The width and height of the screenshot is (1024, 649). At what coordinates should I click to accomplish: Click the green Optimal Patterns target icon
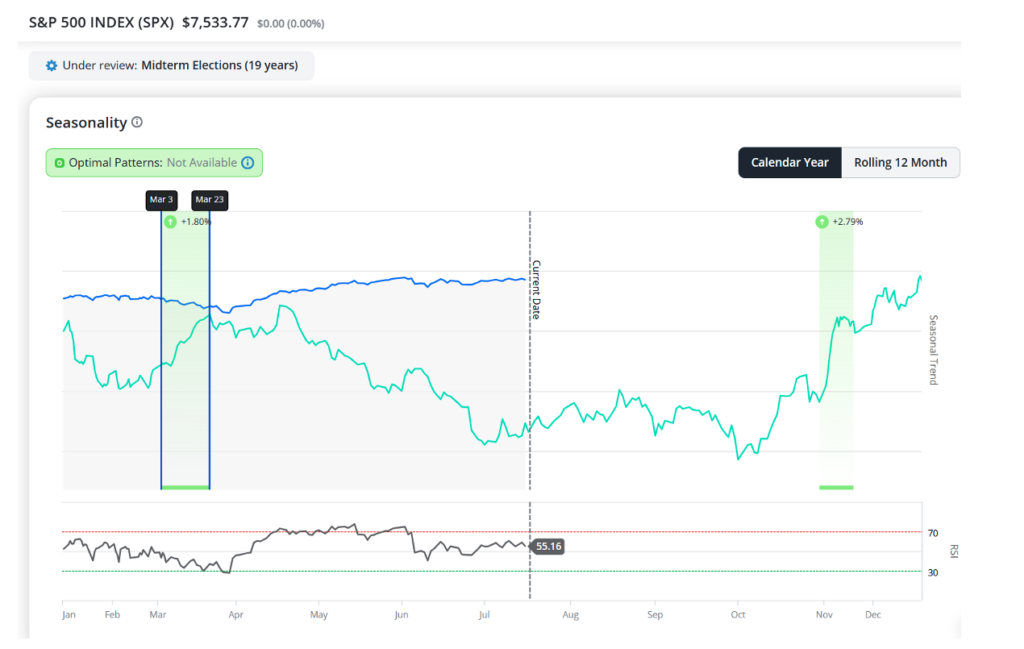point(59,163)
